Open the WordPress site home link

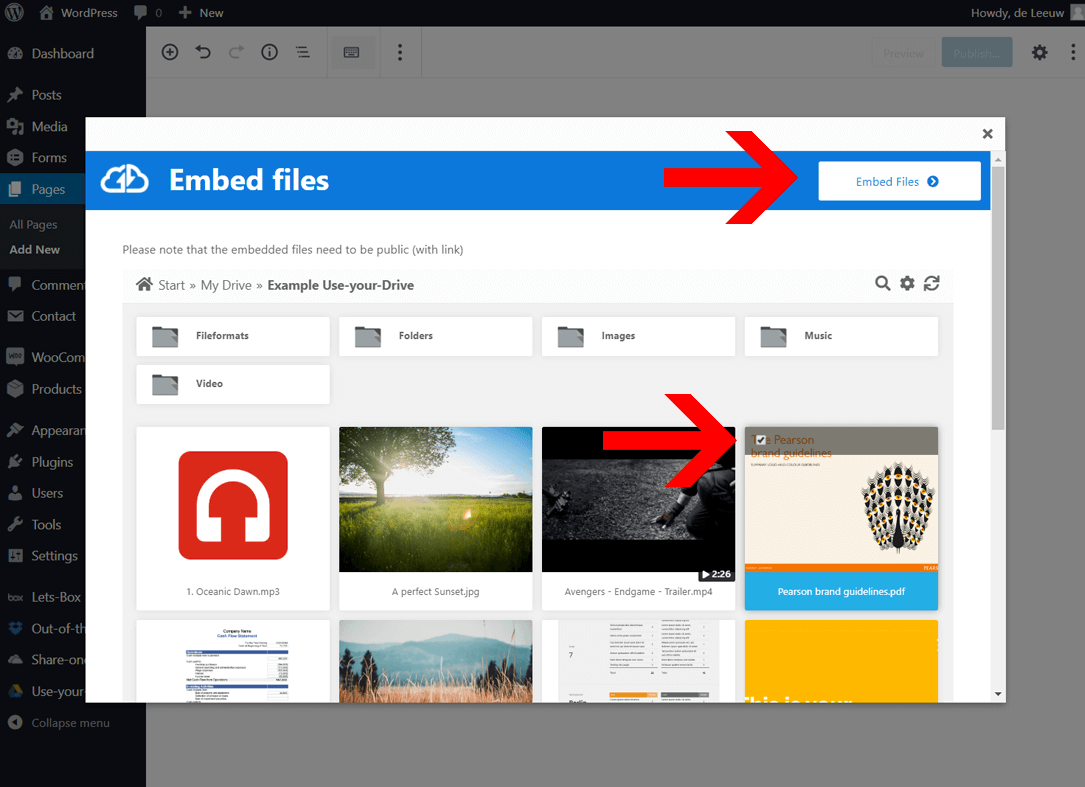78,12
